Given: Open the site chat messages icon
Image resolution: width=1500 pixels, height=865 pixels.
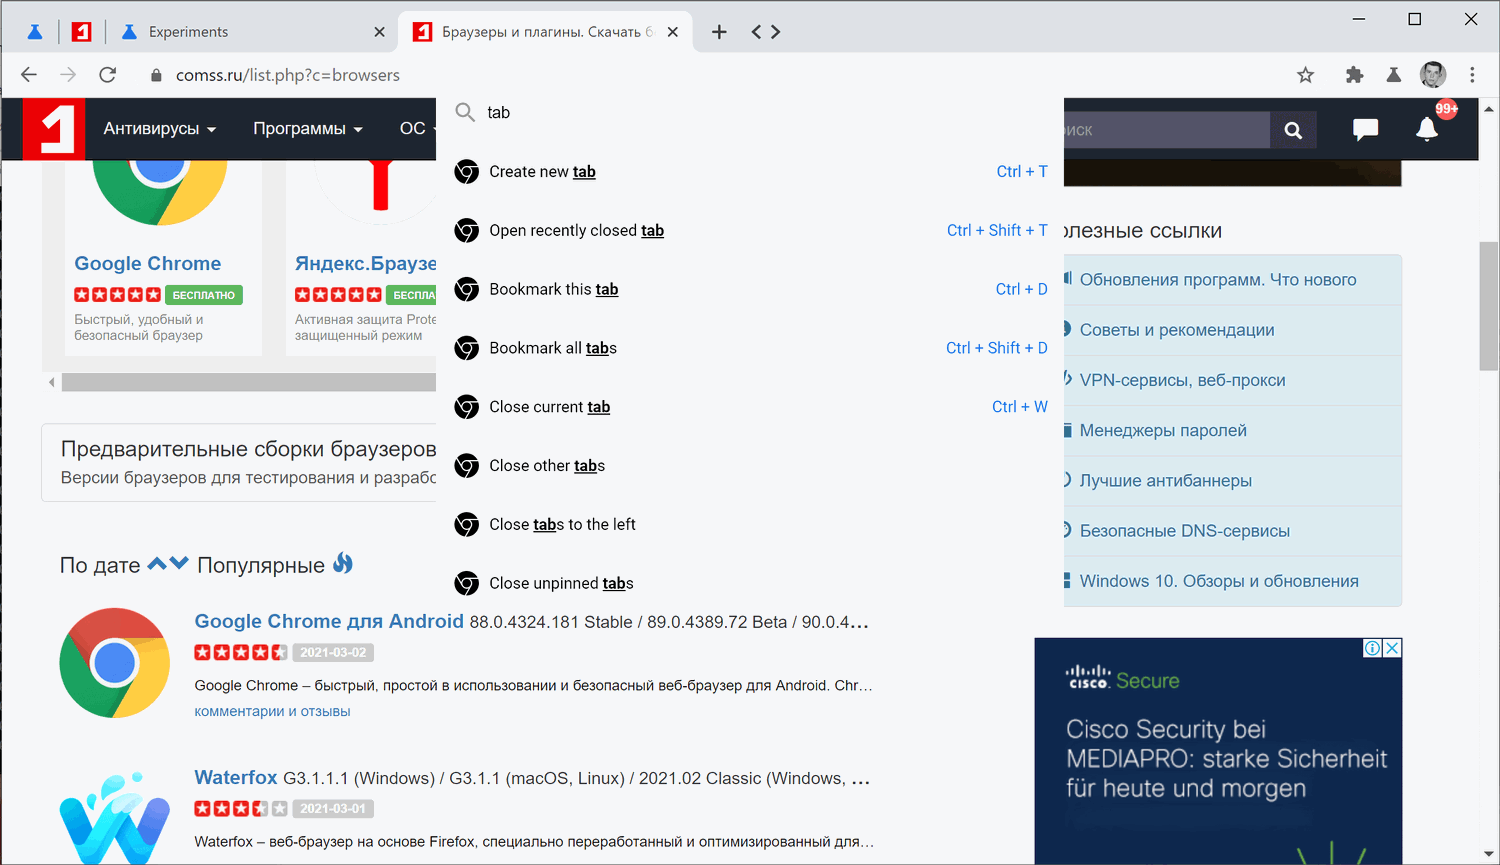Looking at the screenshot, I should 1365,129.
